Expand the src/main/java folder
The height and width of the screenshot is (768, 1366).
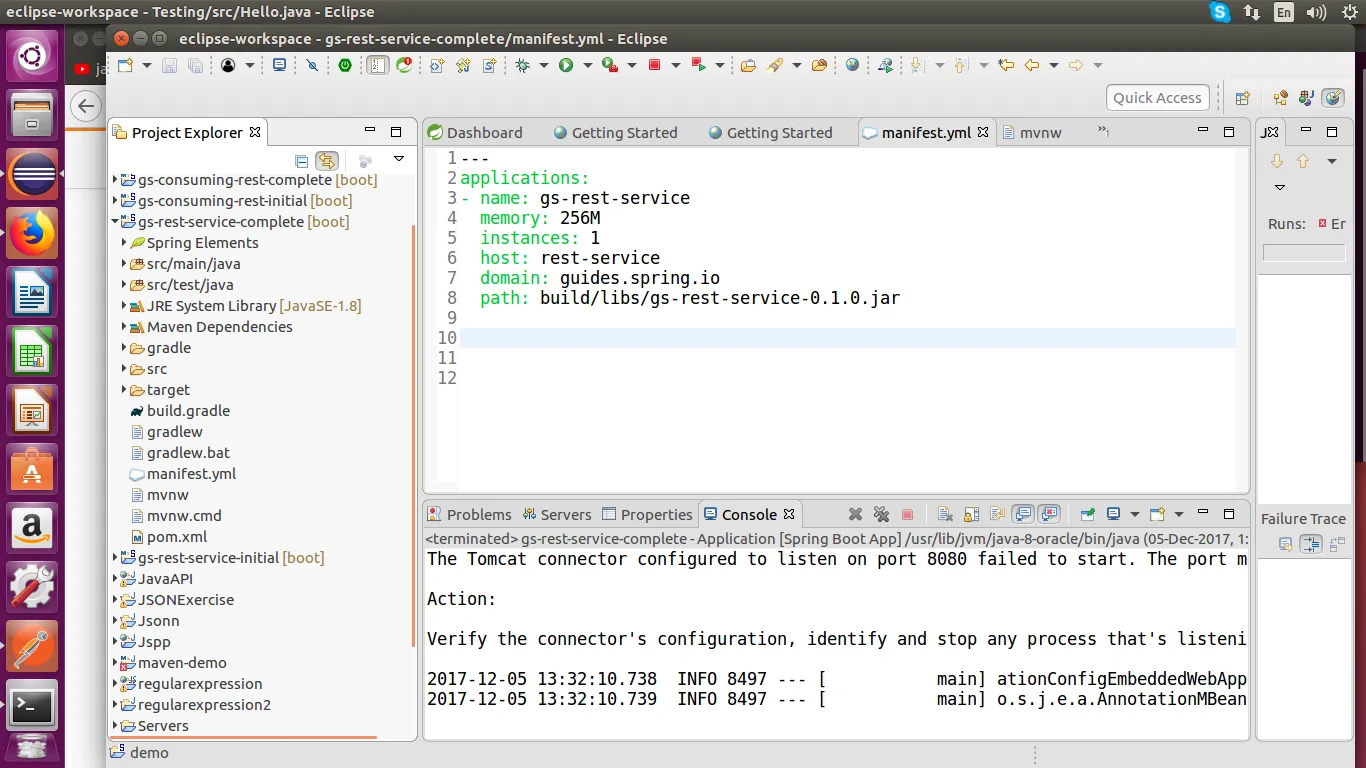pyautogui.click(x=123, y=264)
